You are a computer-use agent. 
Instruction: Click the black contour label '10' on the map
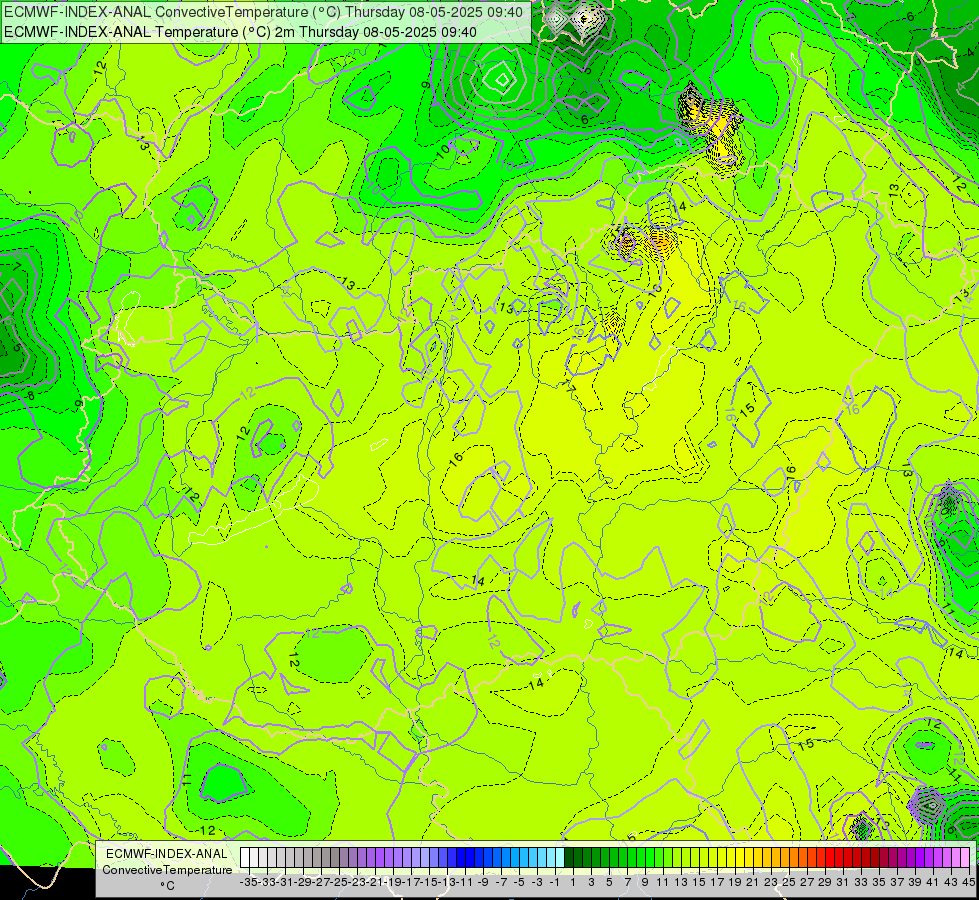click(443, 150)
